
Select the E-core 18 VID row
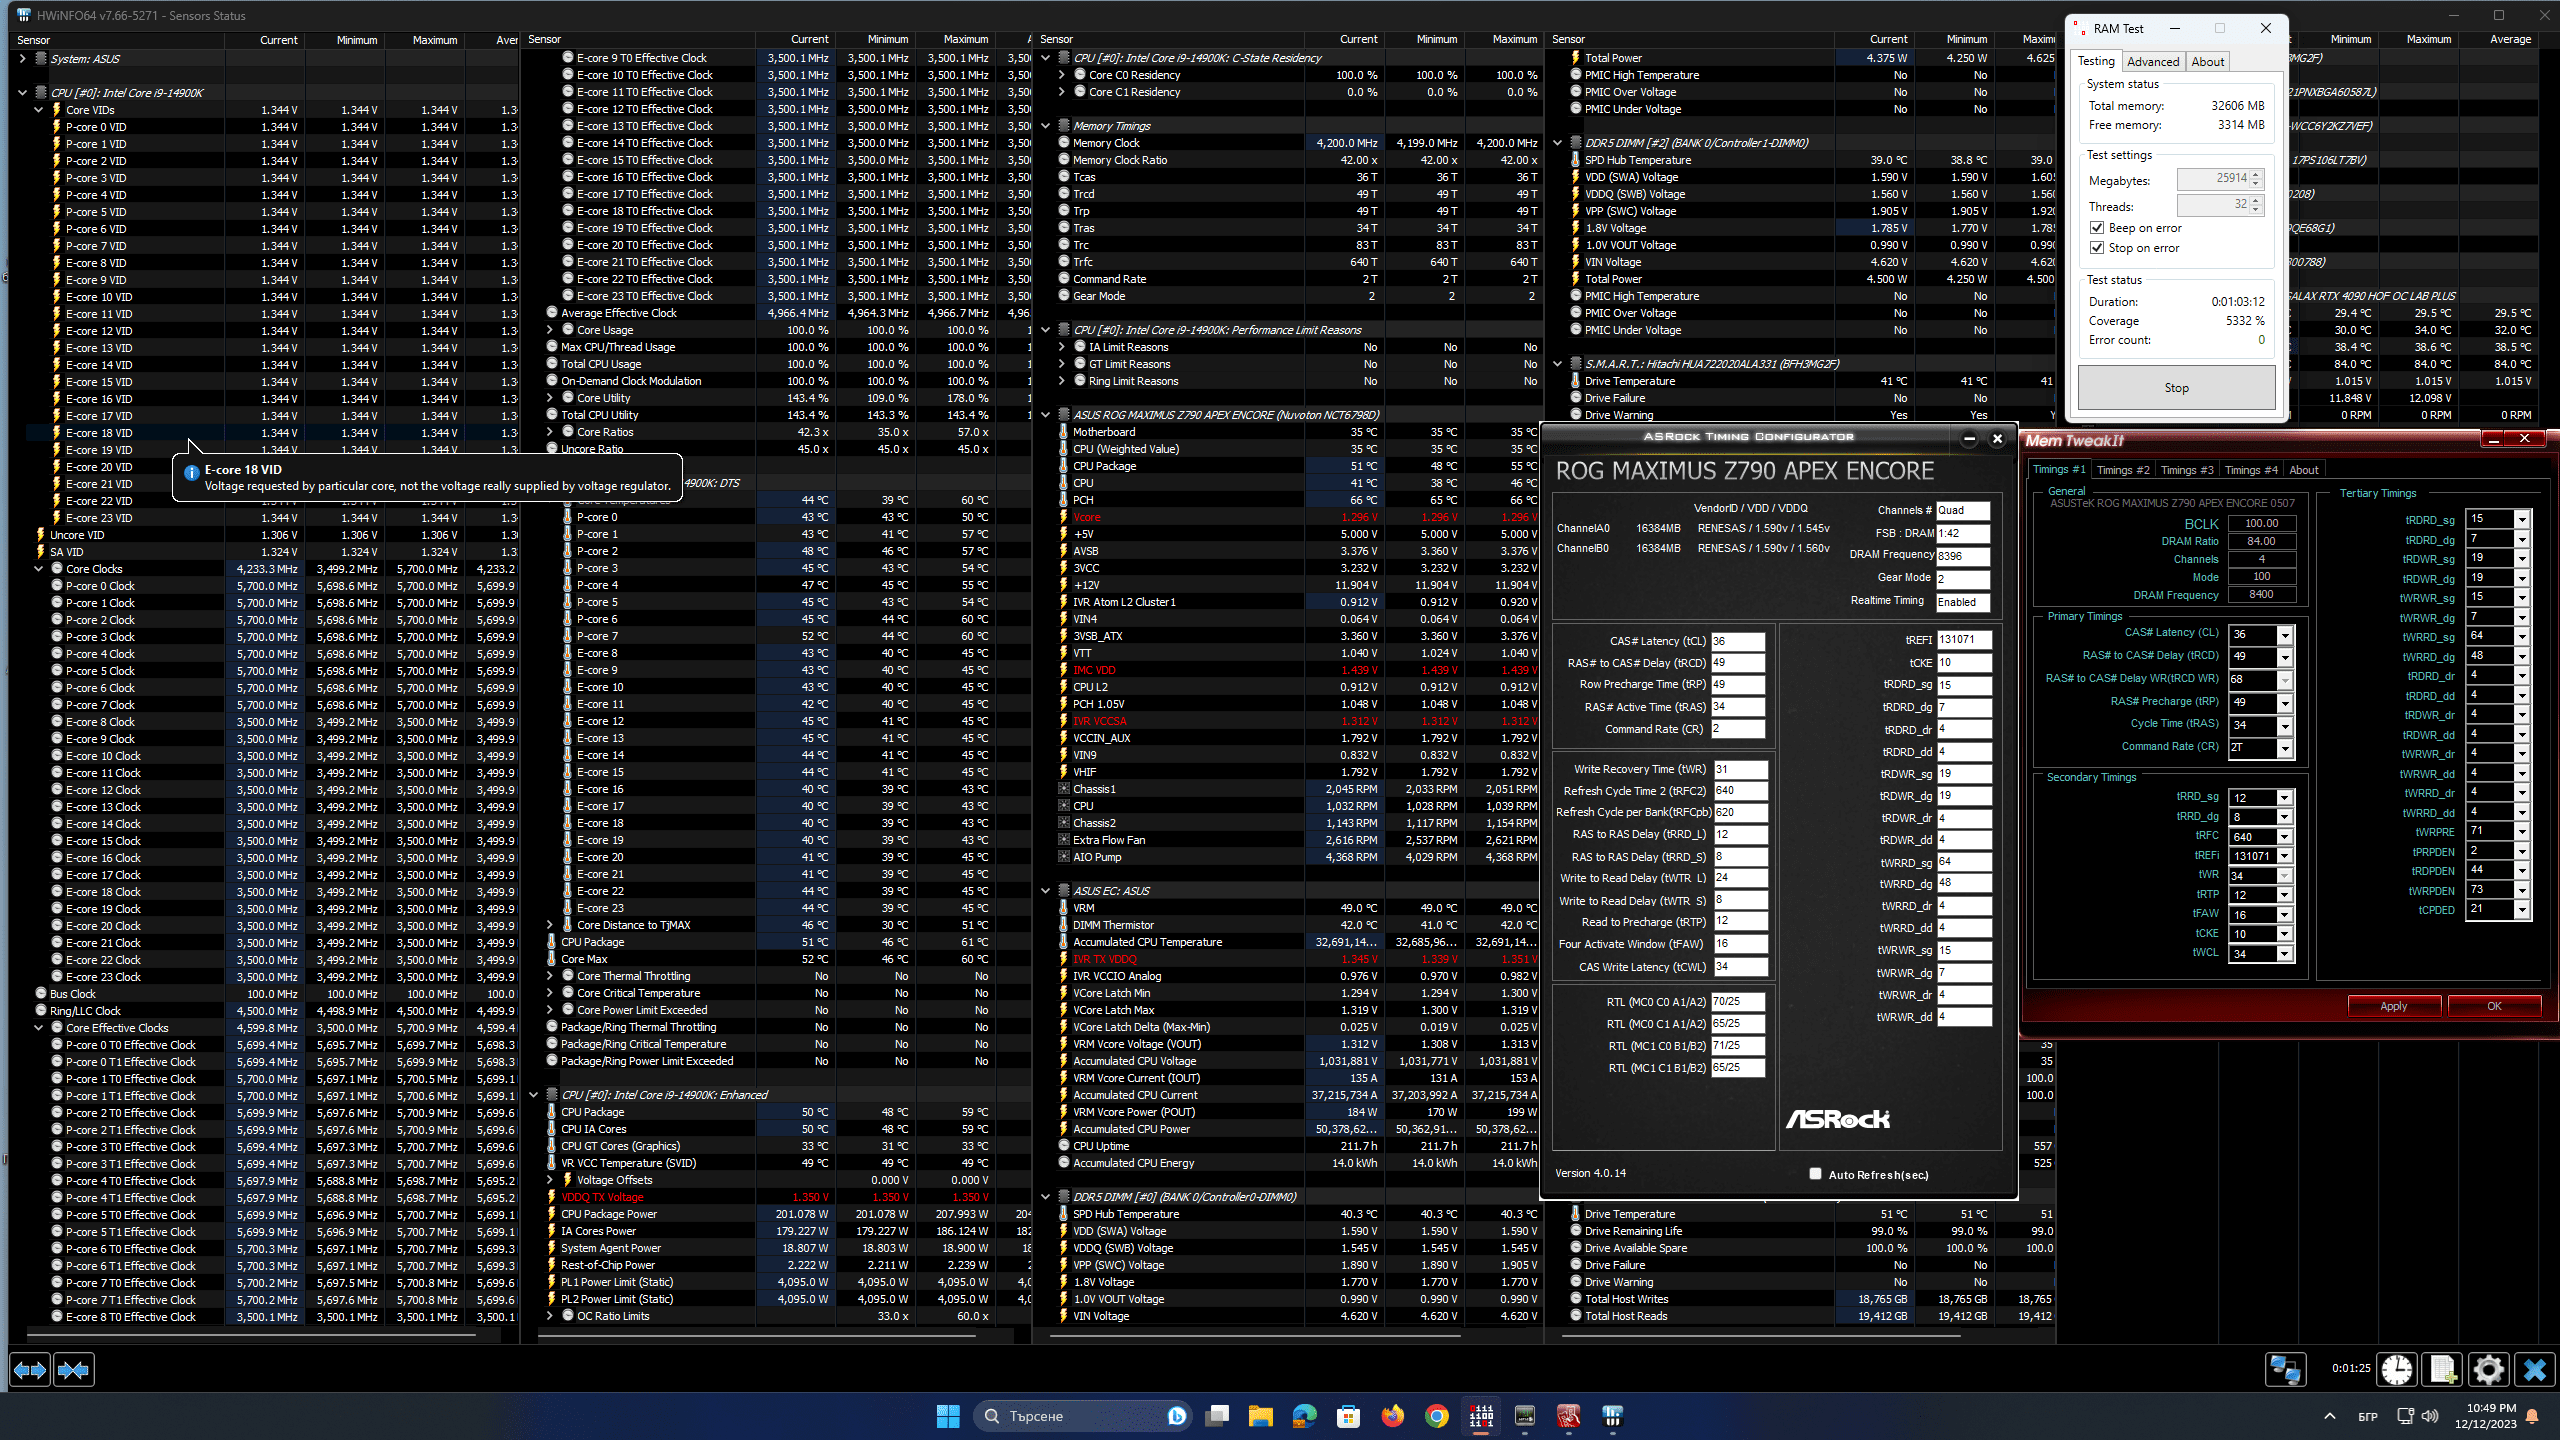[x=270, y=433]
